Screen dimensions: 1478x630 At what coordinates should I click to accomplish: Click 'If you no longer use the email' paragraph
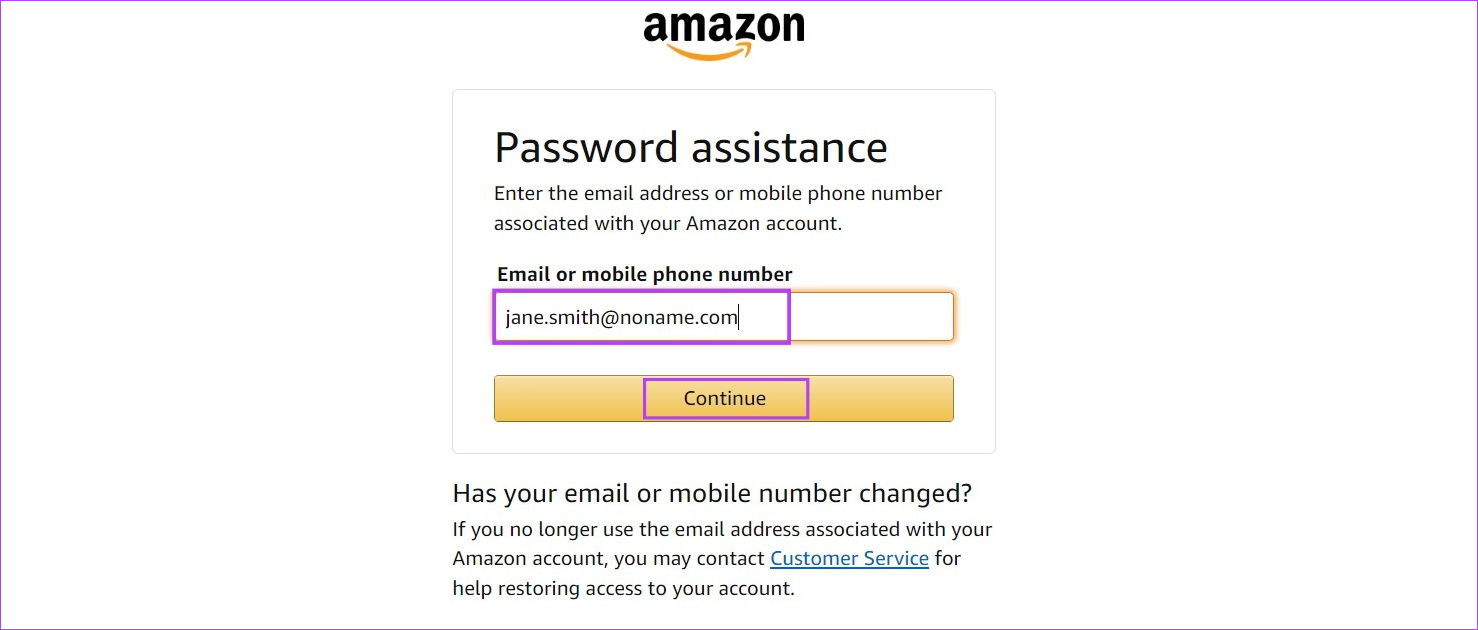pyautogui.click(x=722, y=558)
